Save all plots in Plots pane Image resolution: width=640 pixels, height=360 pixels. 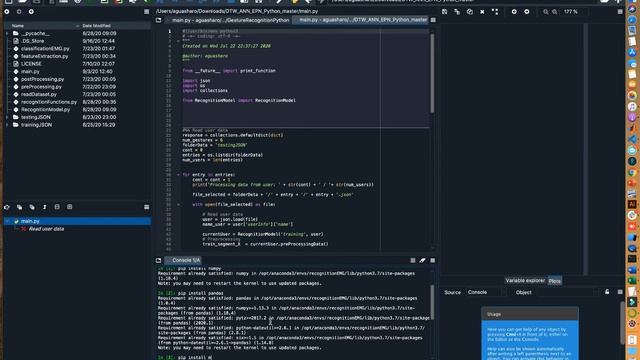pos(457,12)
